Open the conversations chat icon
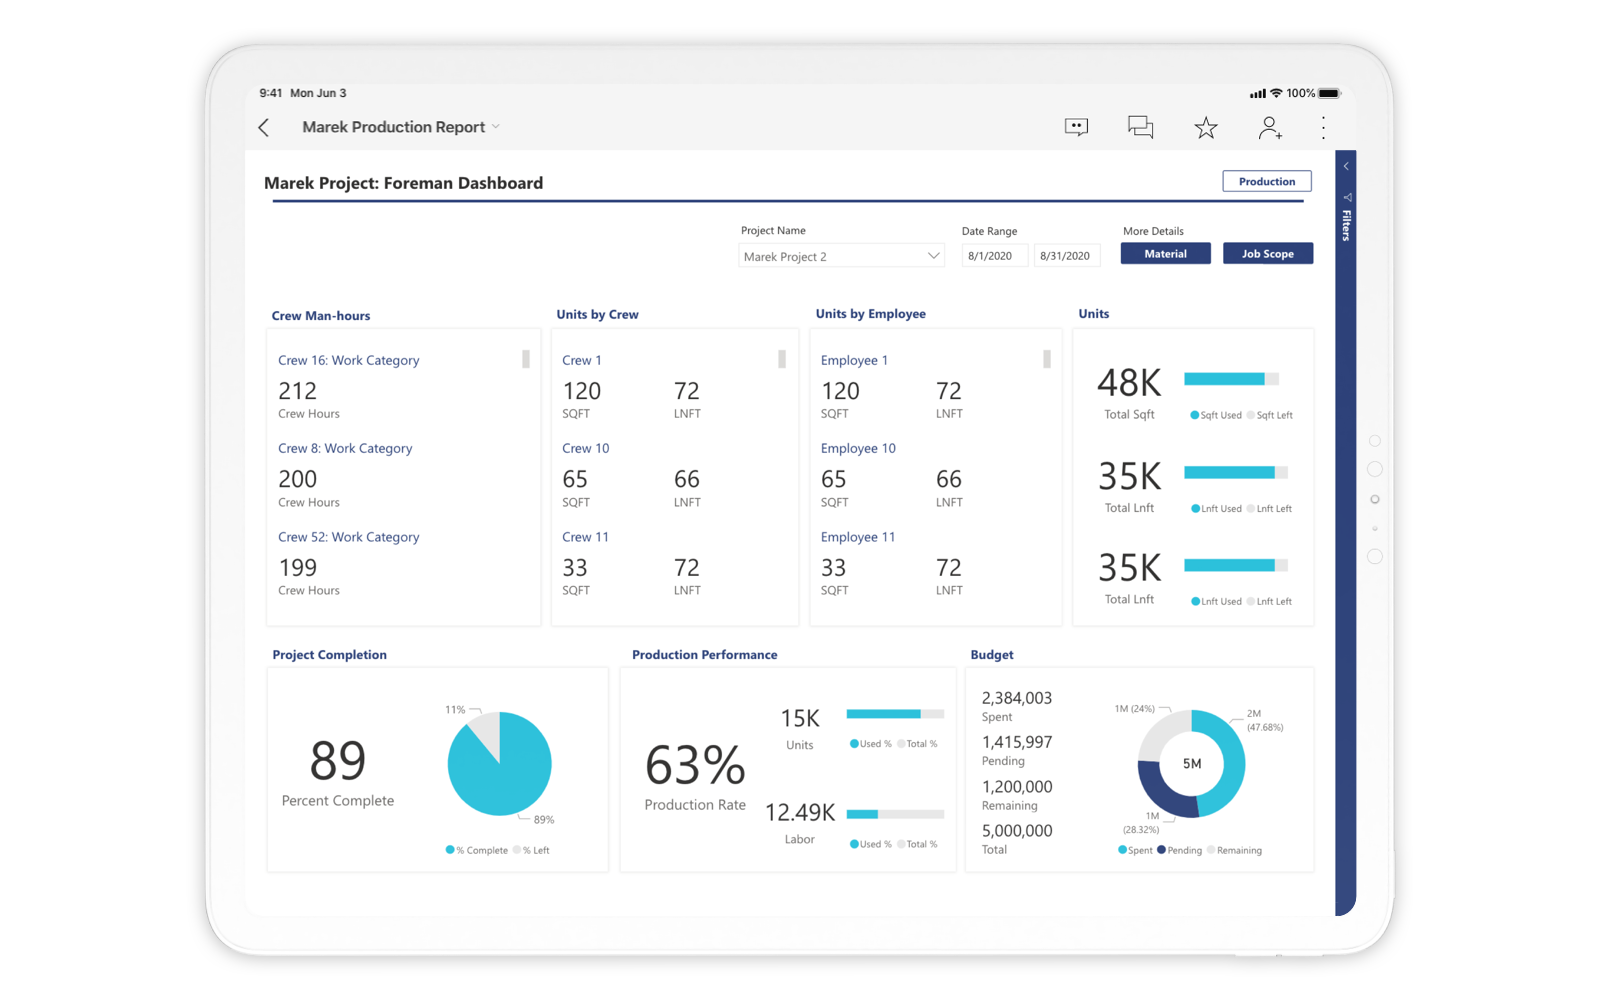Viewport: 1600px width, 1000px height. point(1141,127)
